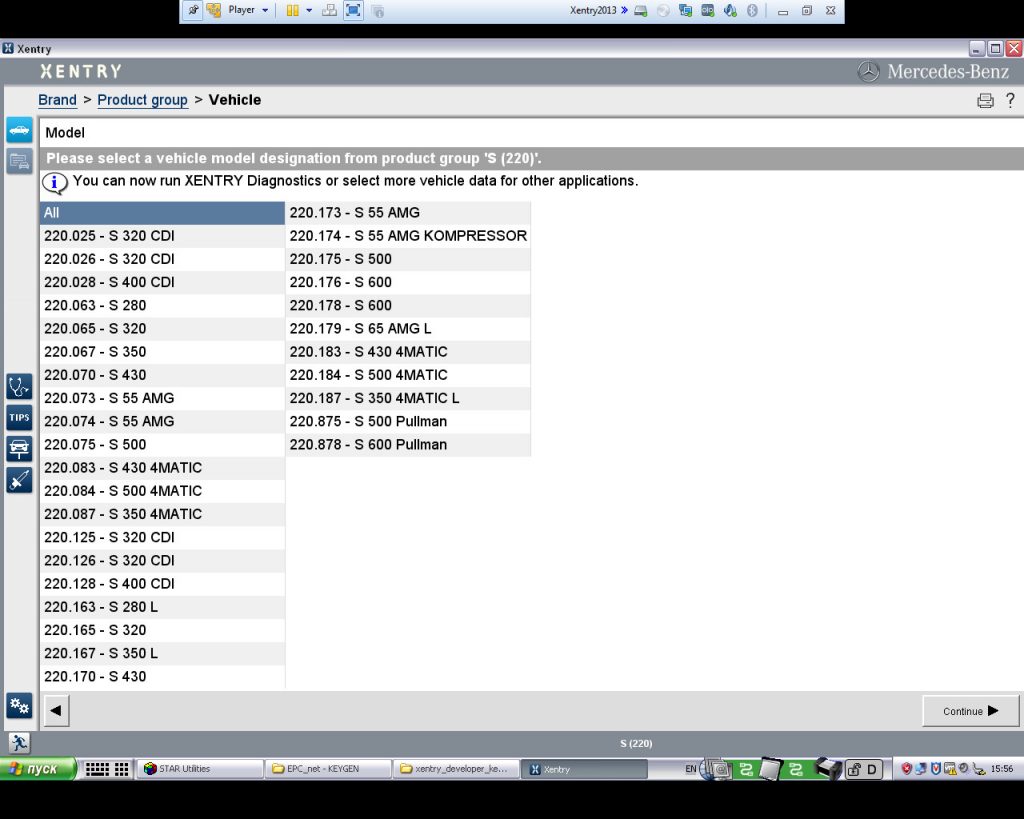Select model 220.065 - S 320
Image resolution: width=1024 pixels, height=819 pixels.
(163, 329)
